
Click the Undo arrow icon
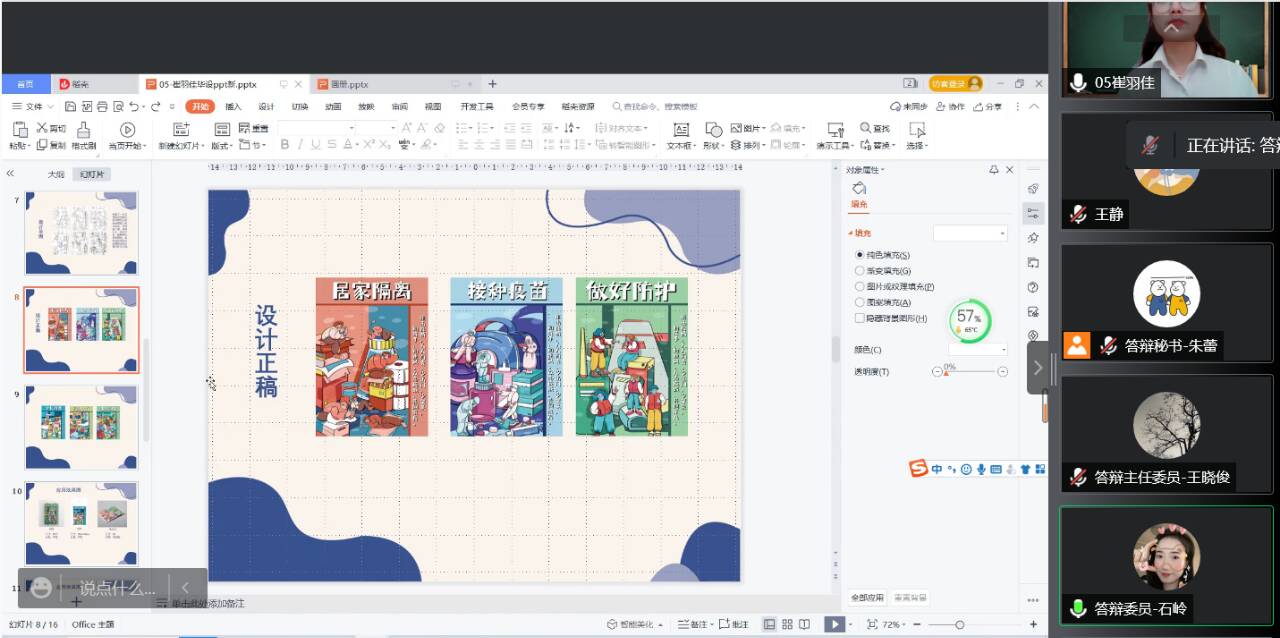pyautogui.click(x=134, y=107)
